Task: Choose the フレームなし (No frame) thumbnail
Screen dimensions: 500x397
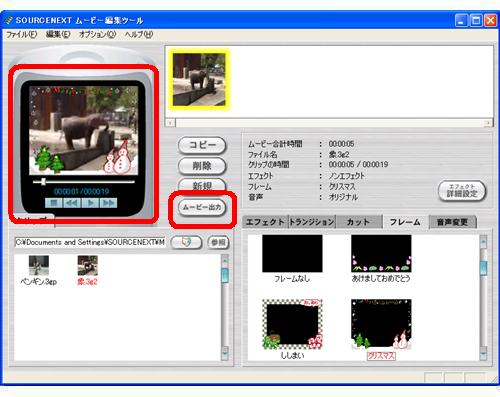Action: tap(292, 254)
